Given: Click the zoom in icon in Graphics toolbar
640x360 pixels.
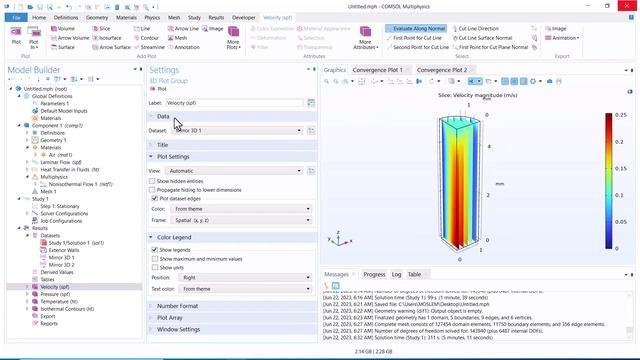Looking at the screenshot, I should (x=327, y=81).
